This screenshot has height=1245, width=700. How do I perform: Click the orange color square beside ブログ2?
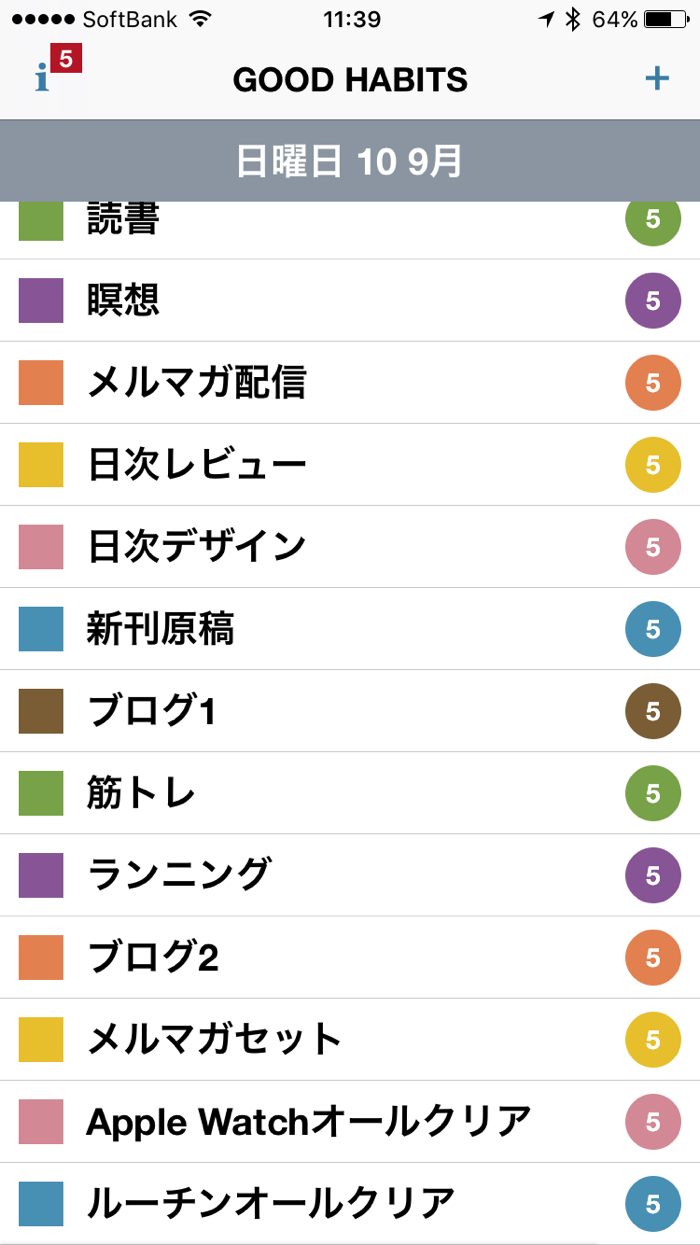point(41,957)
